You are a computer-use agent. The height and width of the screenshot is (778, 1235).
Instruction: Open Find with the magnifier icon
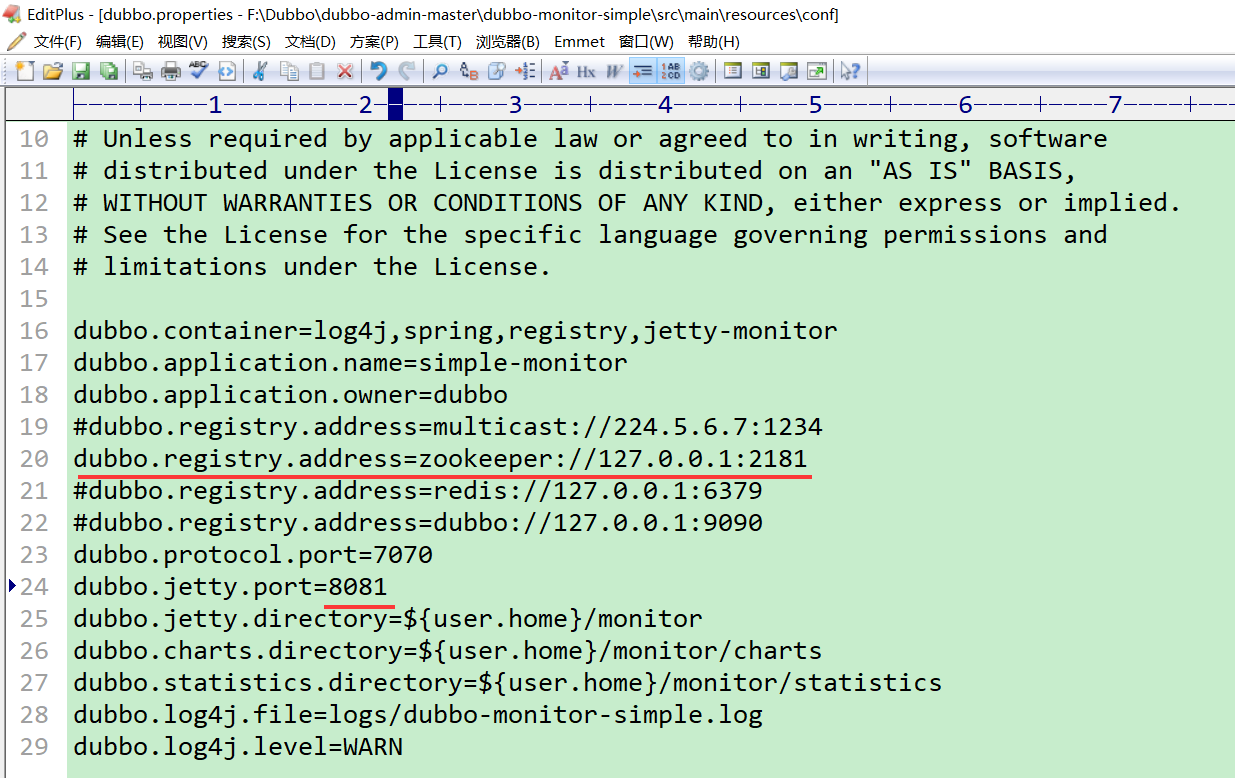(x=440, y=71)
